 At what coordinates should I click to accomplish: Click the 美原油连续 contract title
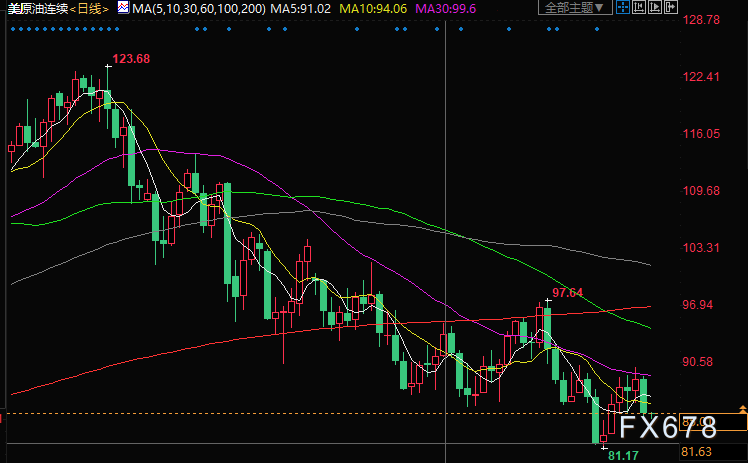(38, 9)
